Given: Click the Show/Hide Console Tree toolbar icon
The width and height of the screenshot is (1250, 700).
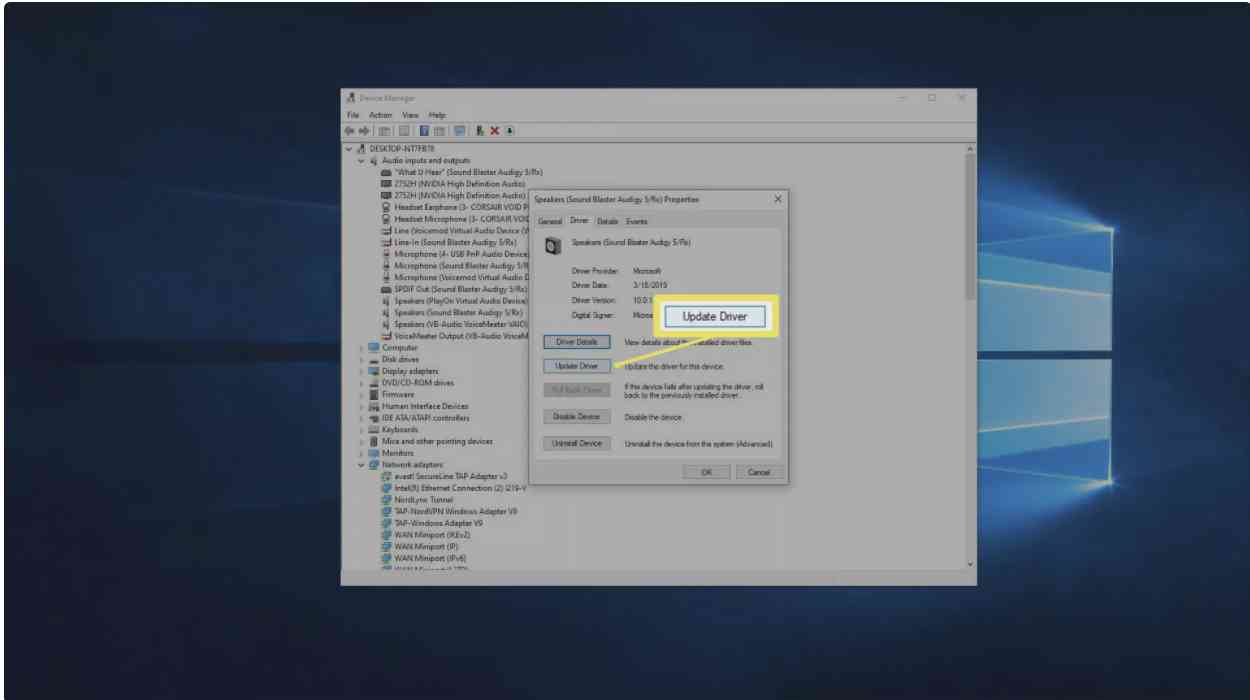Looking at the screenshot, I should (384, 131).
